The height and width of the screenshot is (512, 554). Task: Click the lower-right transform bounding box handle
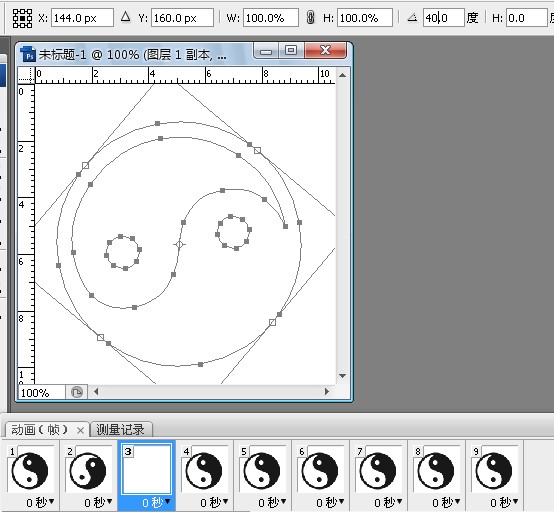272,322
